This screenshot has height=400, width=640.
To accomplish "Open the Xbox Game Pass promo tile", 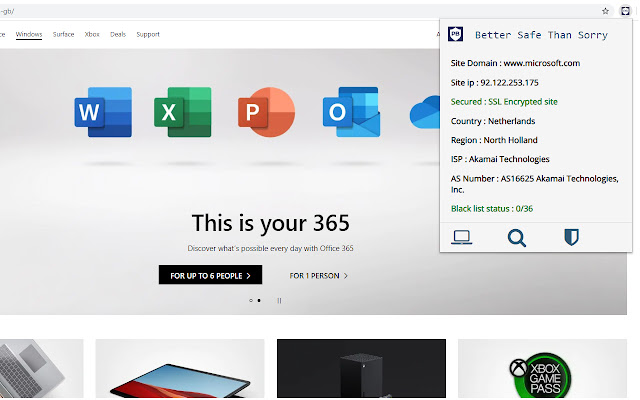I will (542, 369).
